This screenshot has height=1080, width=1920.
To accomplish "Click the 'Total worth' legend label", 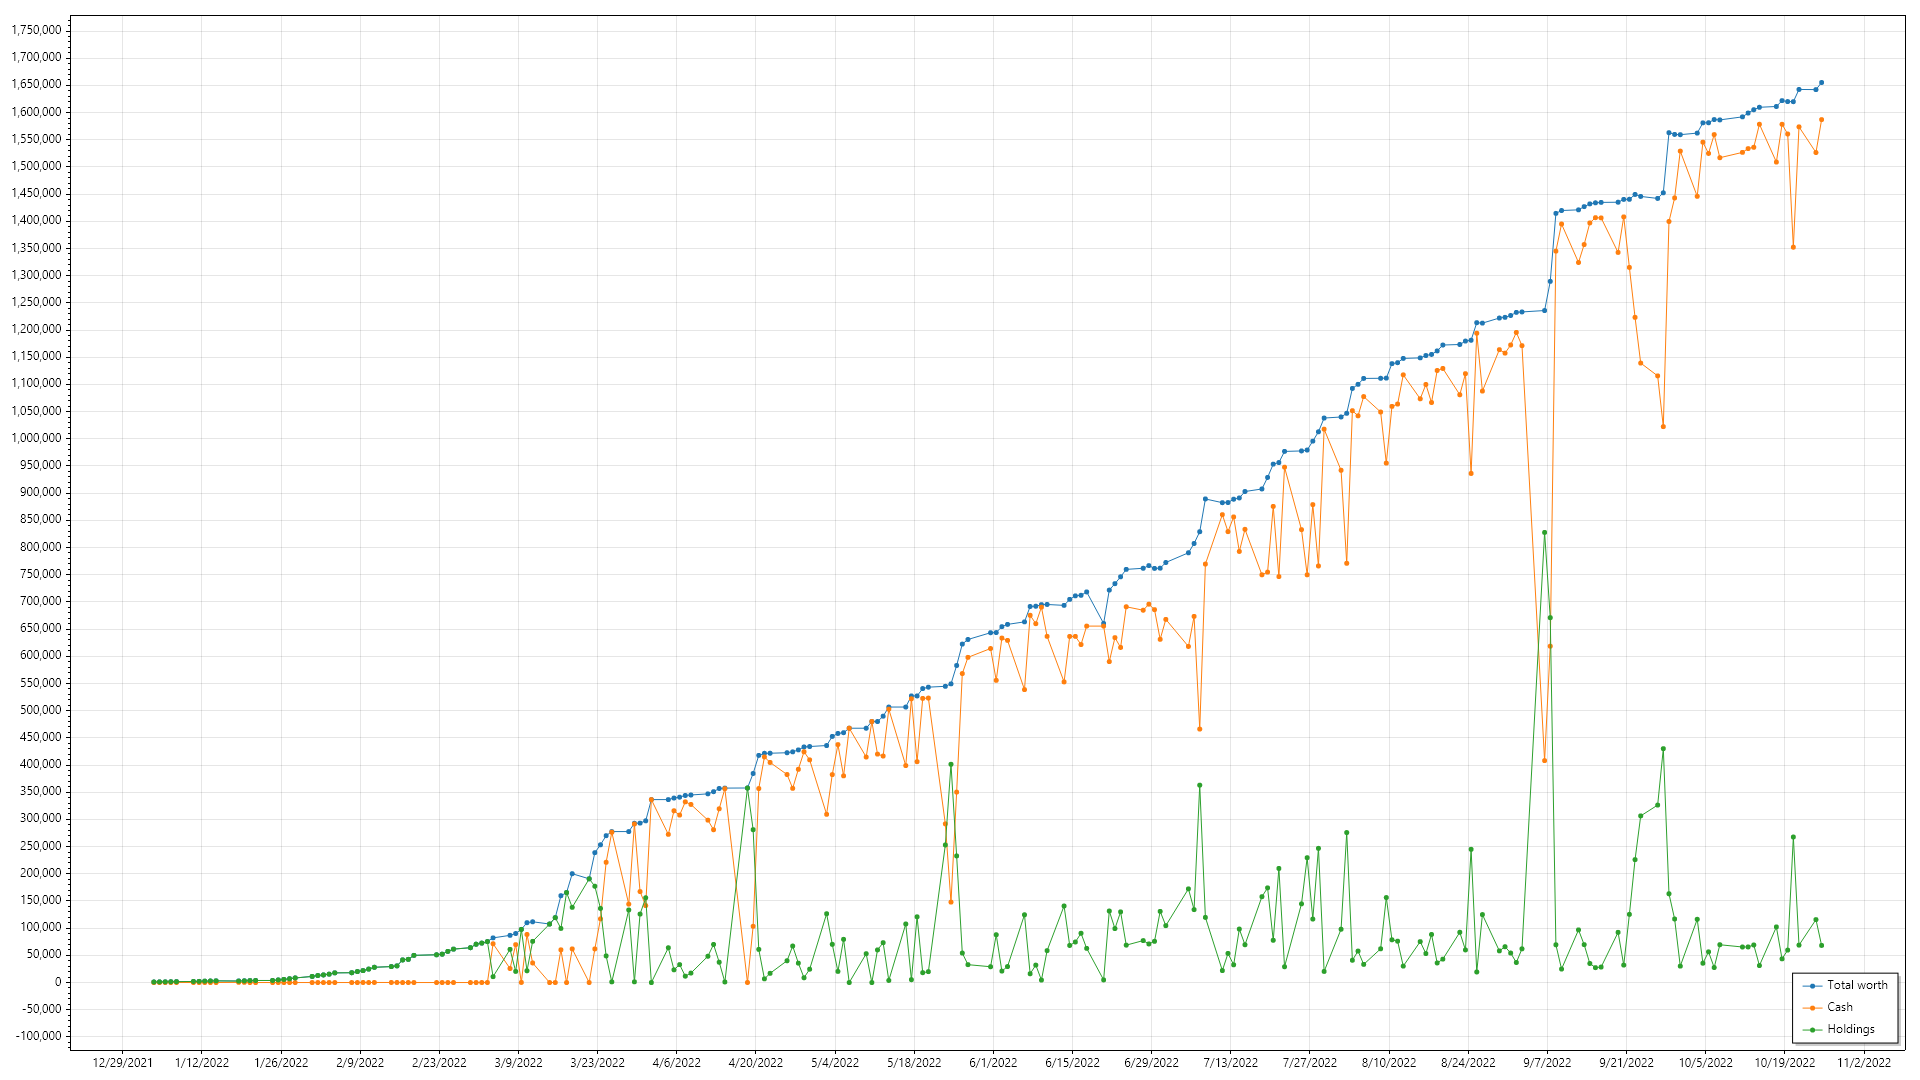I will (1857, 985).
